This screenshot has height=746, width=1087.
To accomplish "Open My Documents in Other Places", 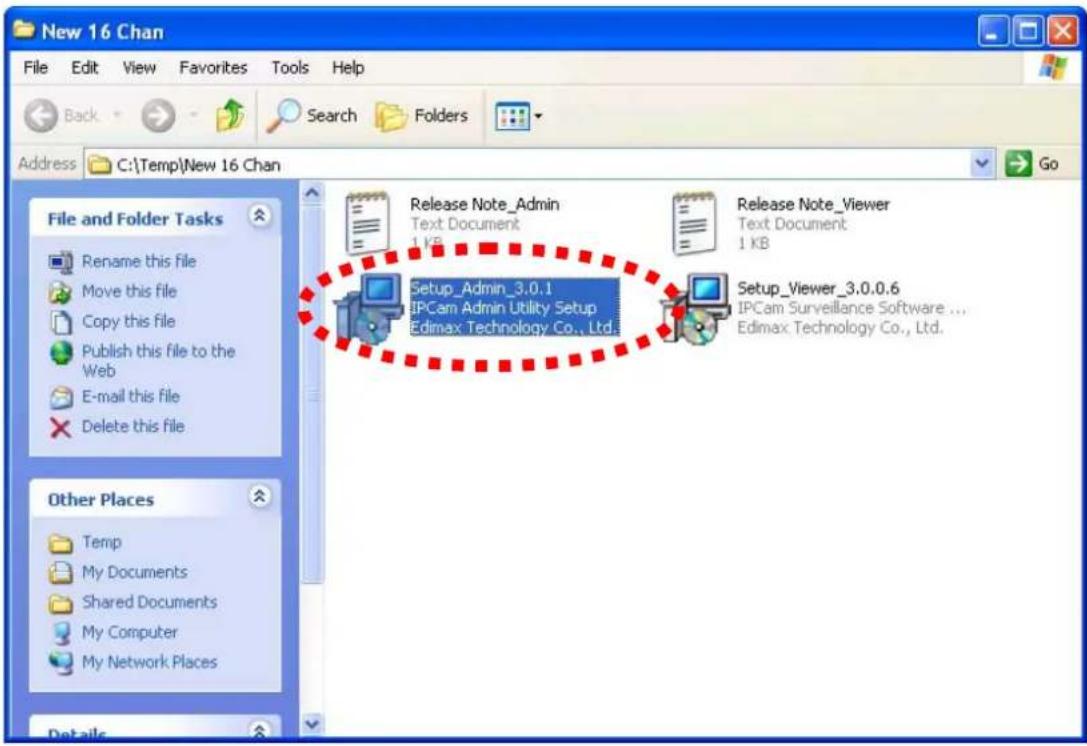I will pyautogui.click(x=134, y=572).
